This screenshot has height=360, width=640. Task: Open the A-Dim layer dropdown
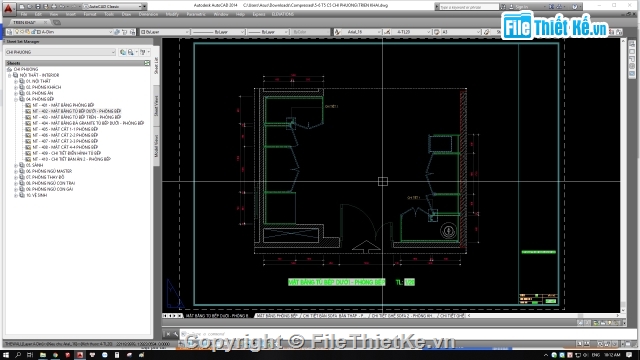tap(111, 32)
